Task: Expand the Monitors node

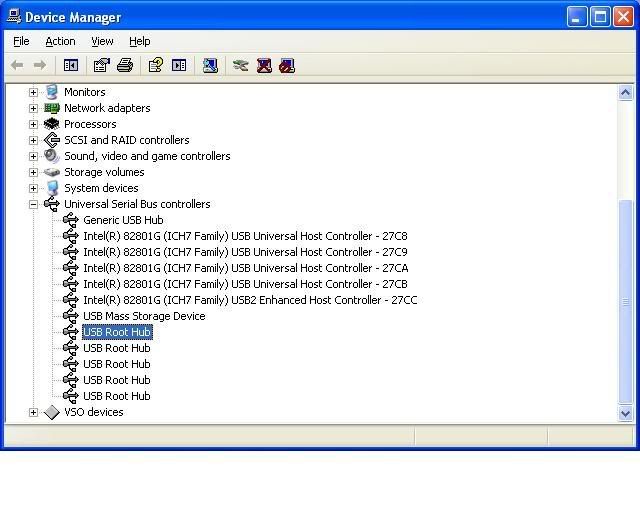Action: click(x=33, y=92)
